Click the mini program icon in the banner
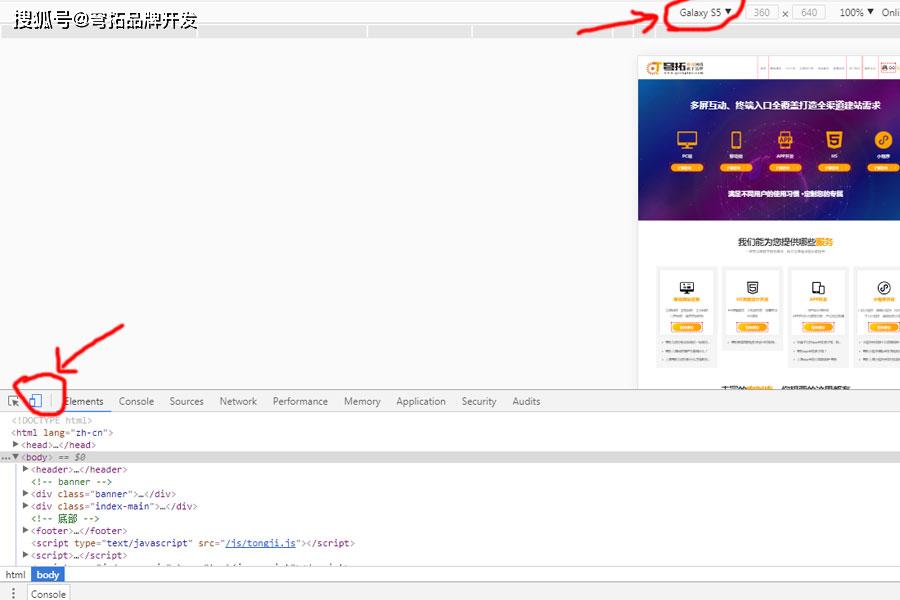Viewport: 900px width, 600px height. tap(883, 140)
